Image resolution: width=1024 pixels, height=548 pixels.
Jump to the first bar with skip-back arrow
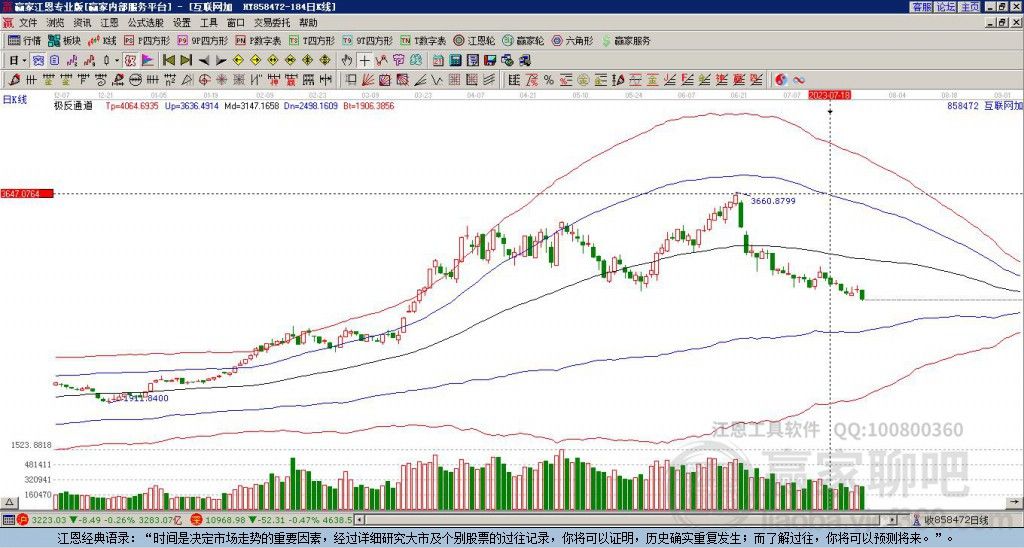pyautogui.click(x=167, y=60)
